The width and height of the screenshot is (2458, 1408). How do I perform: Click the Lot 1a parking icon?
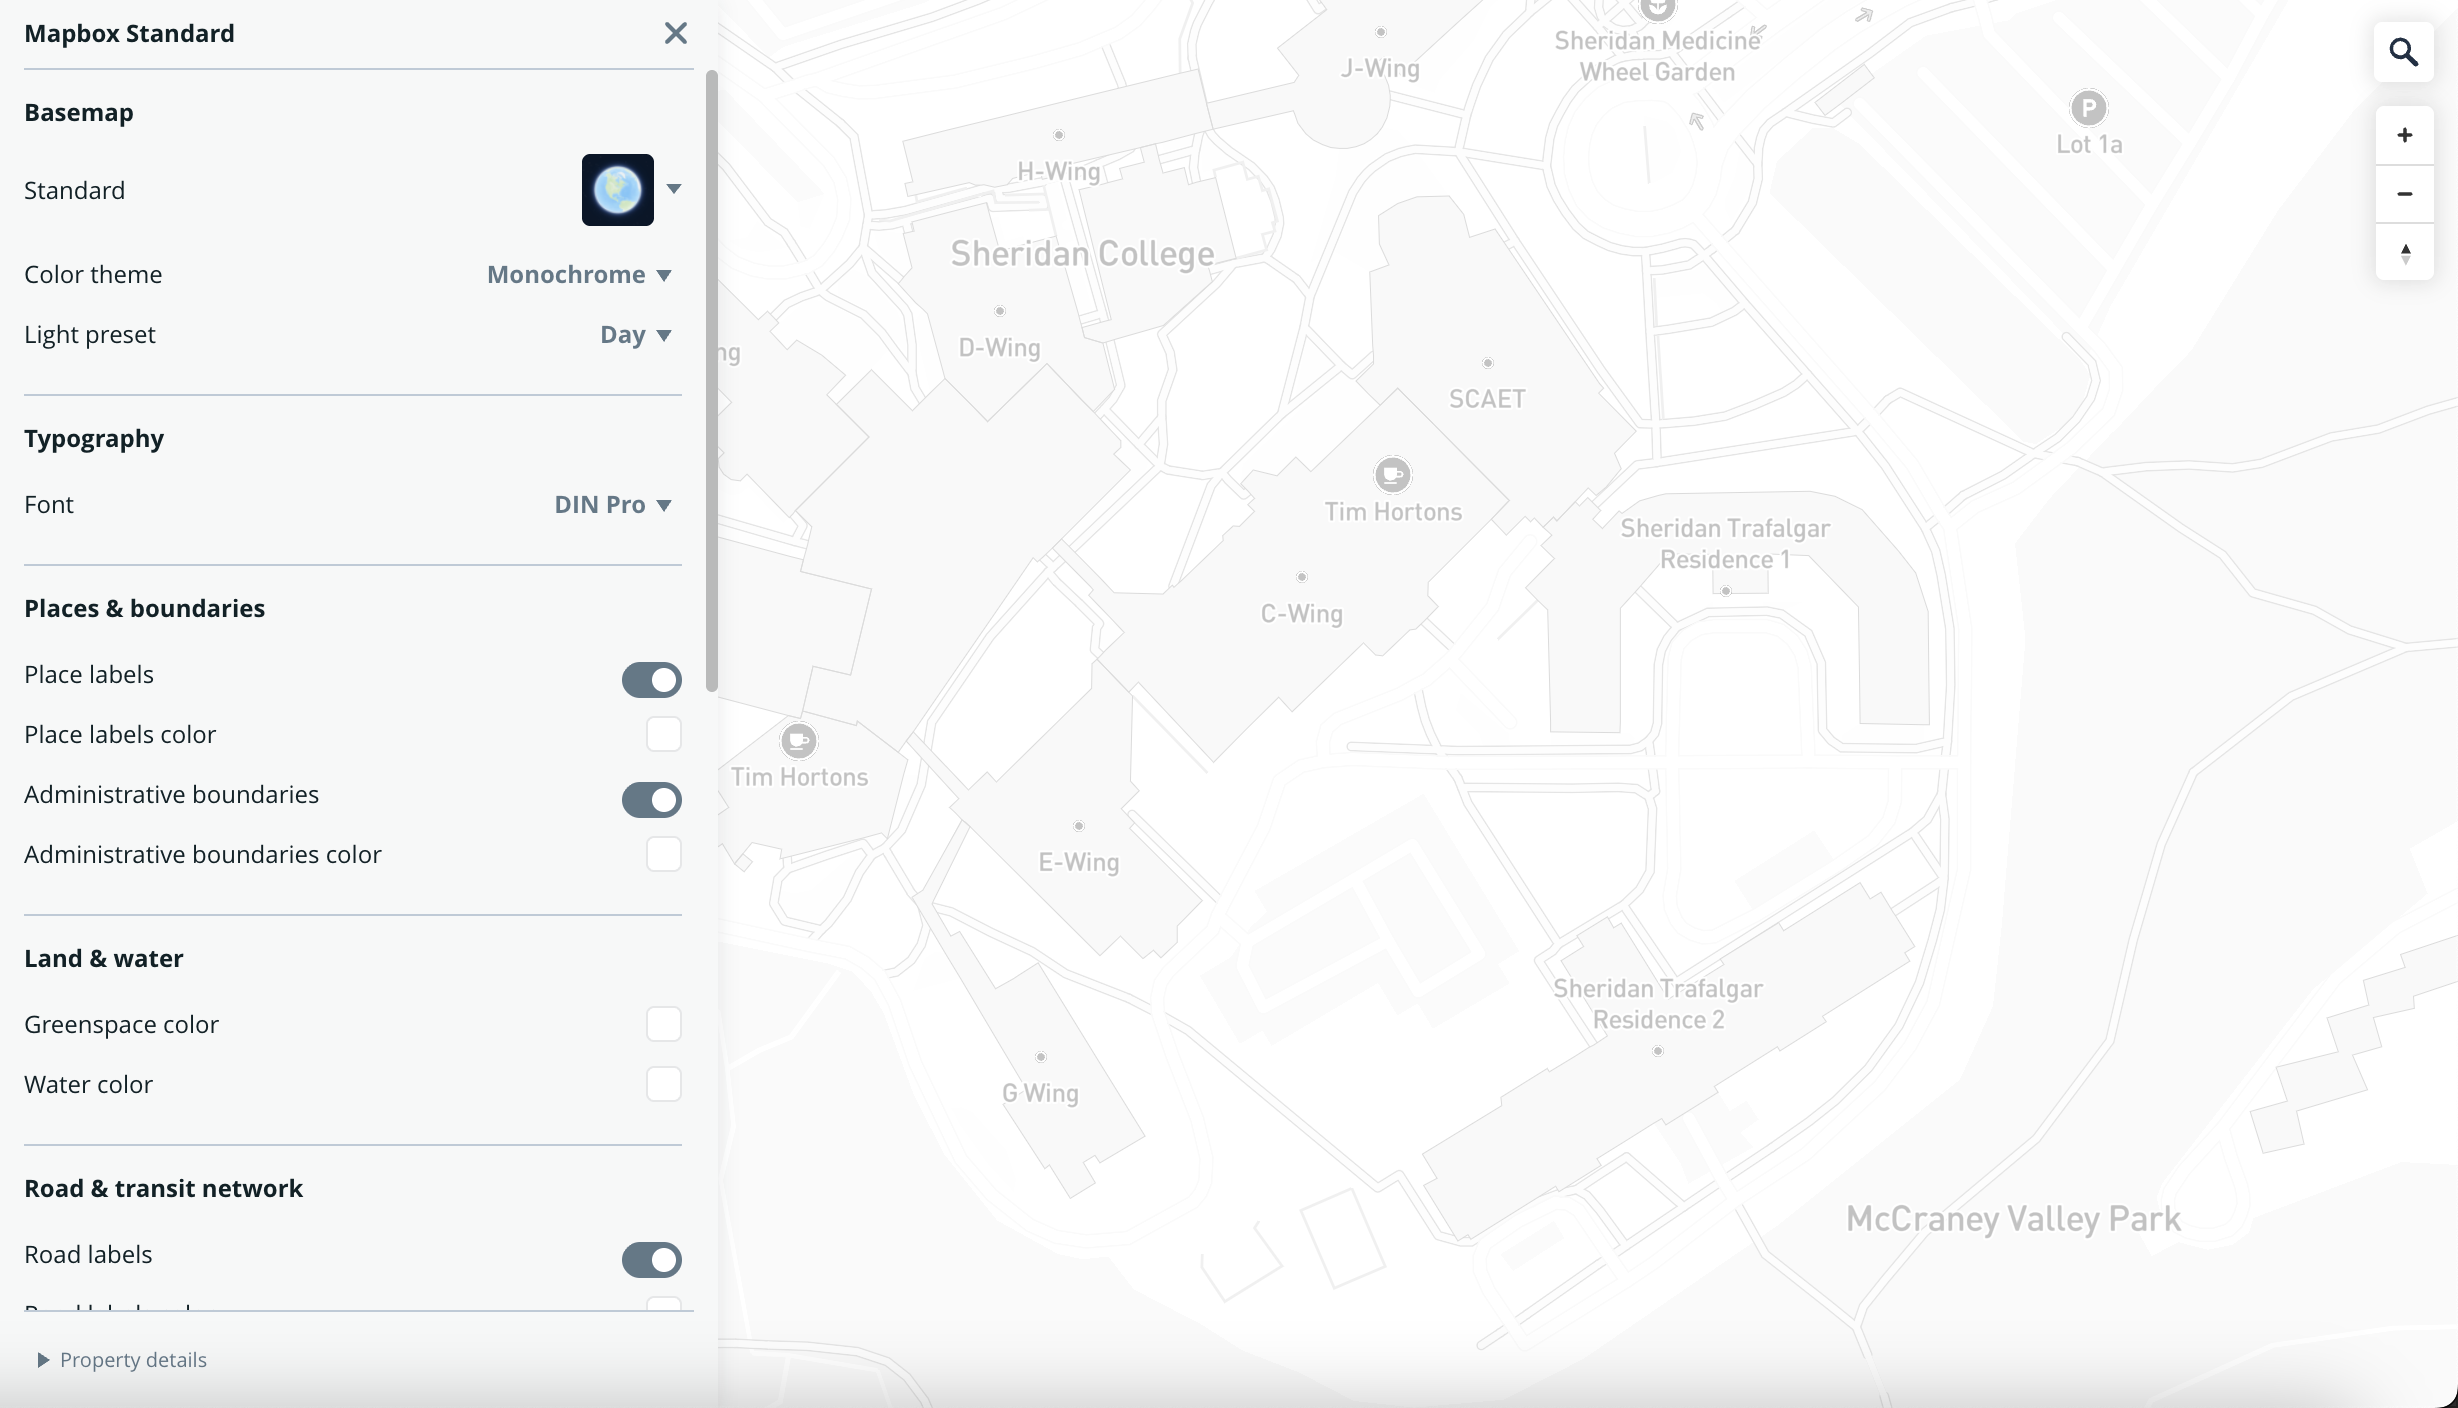2090,109
